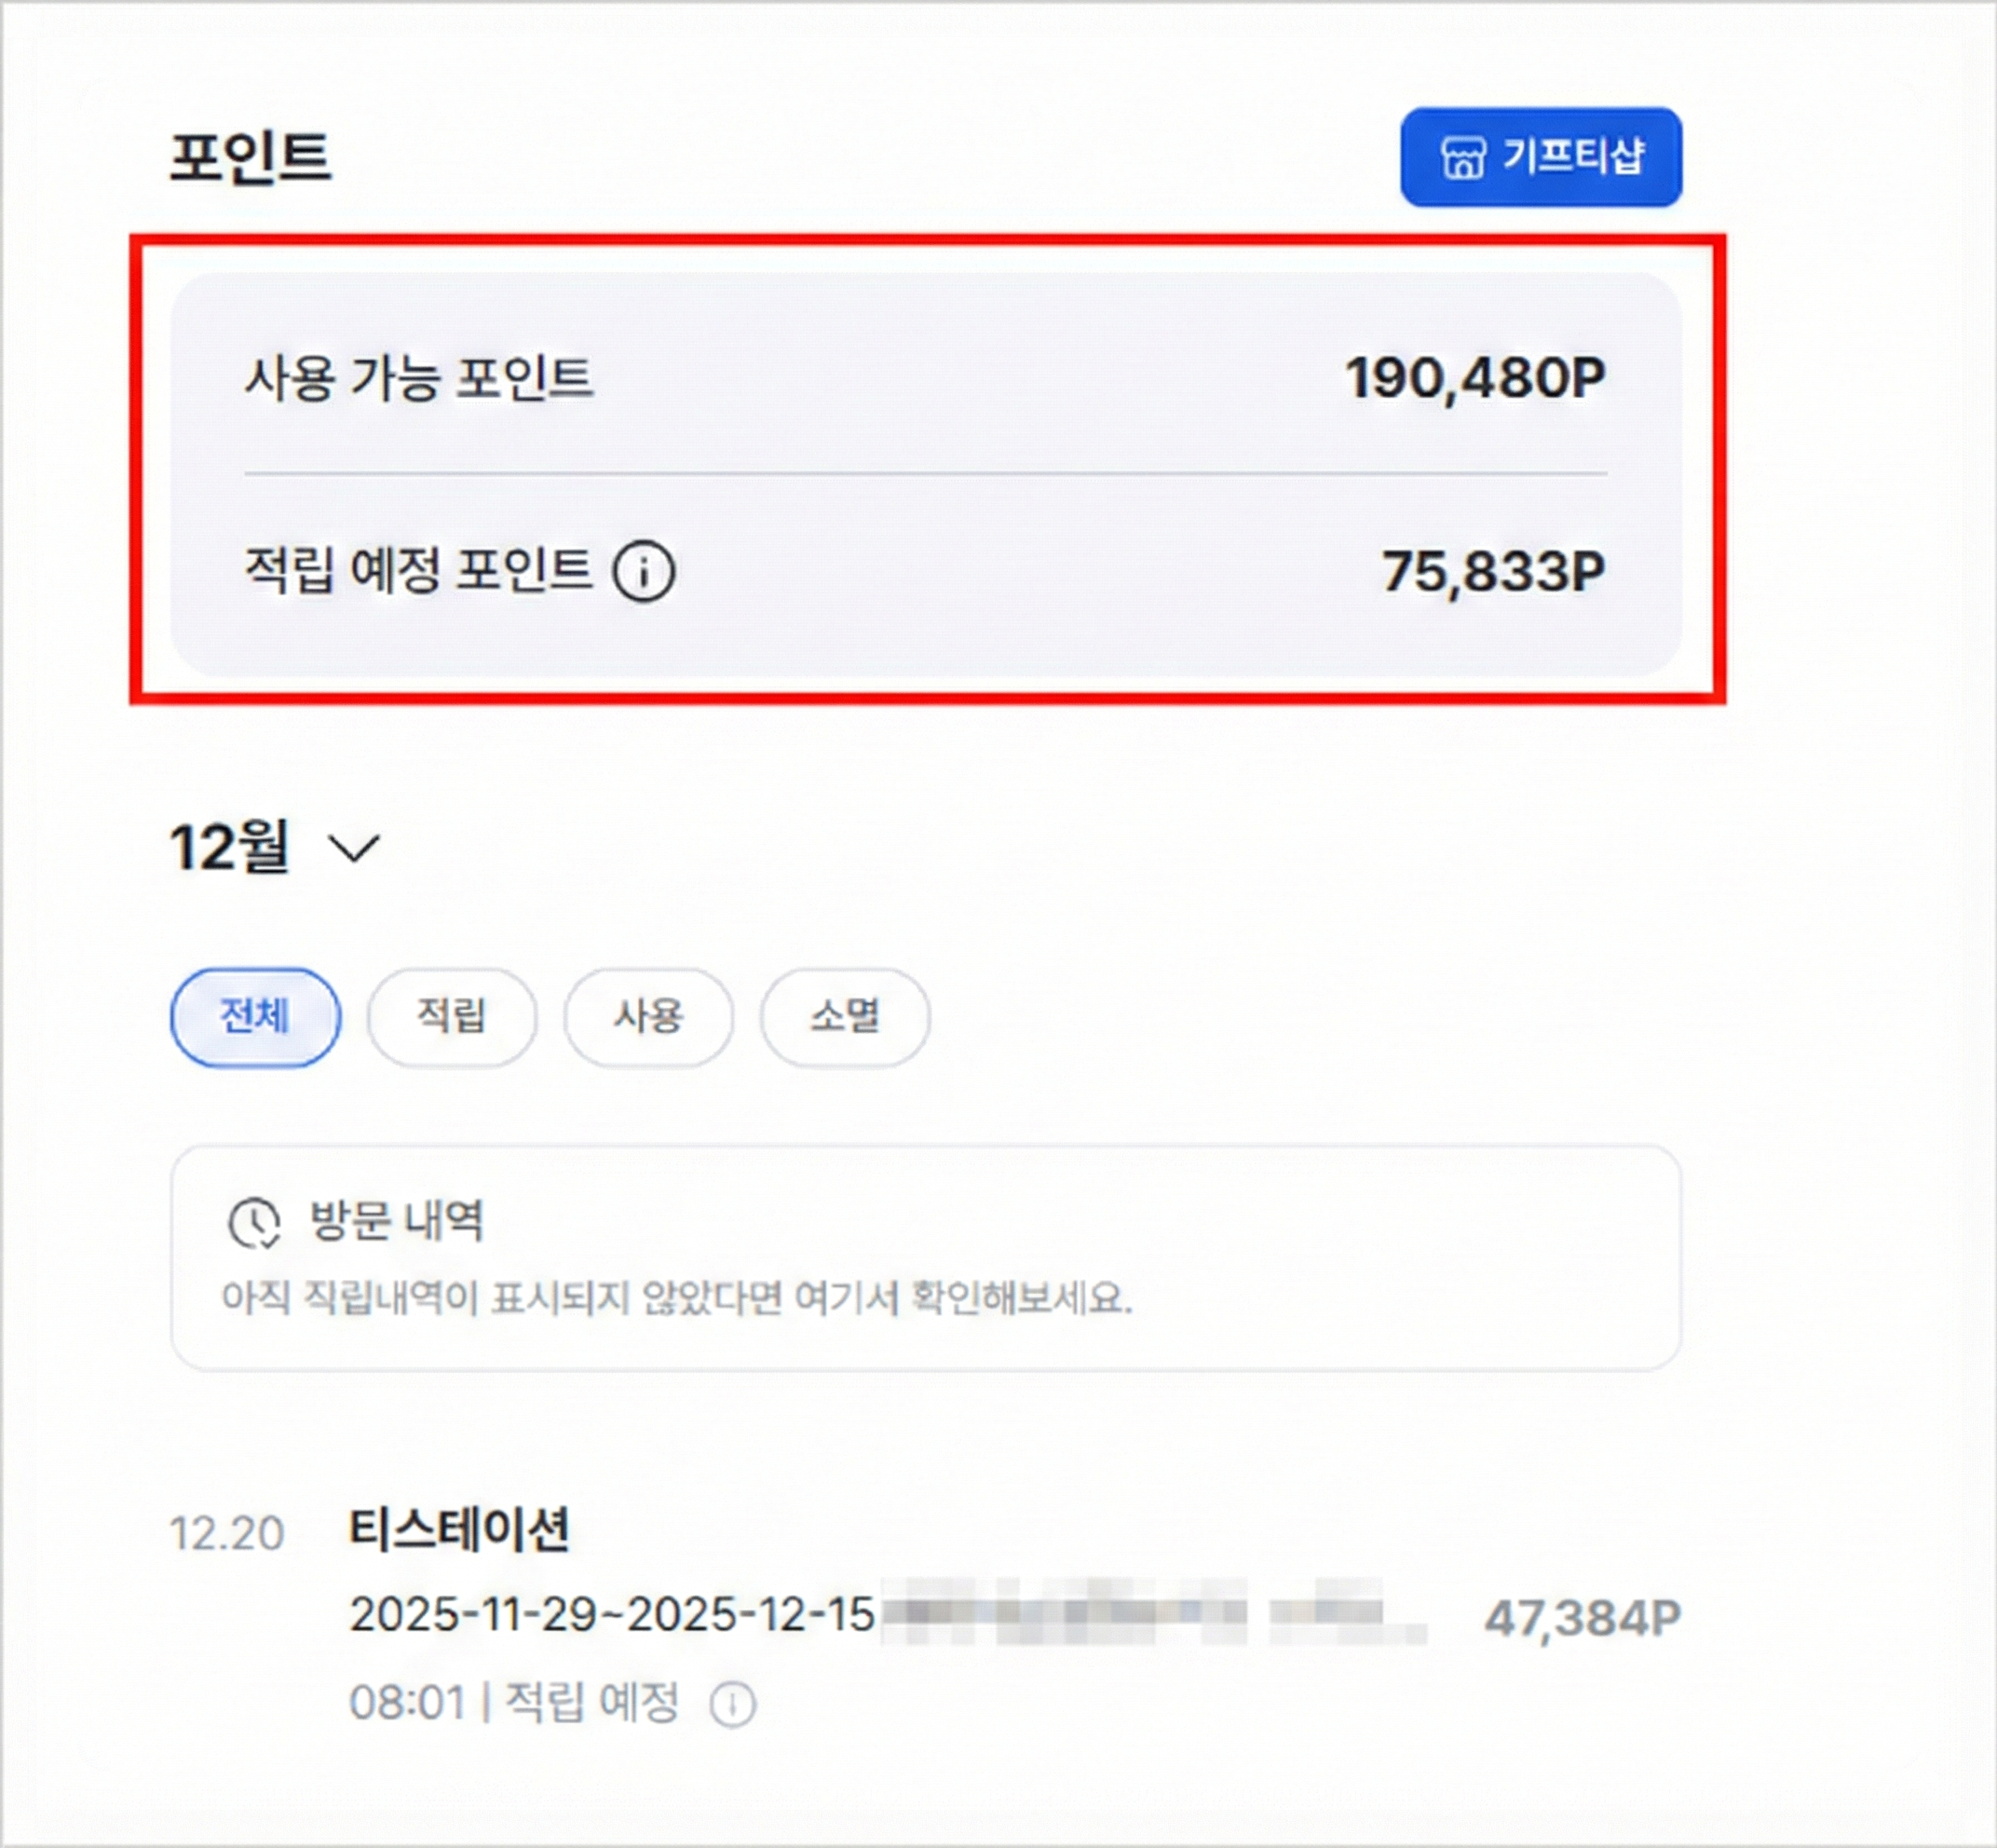Click the 75,833P pending points value
Viewport: 1997px width, 1848px height.
click(1493, 572)
